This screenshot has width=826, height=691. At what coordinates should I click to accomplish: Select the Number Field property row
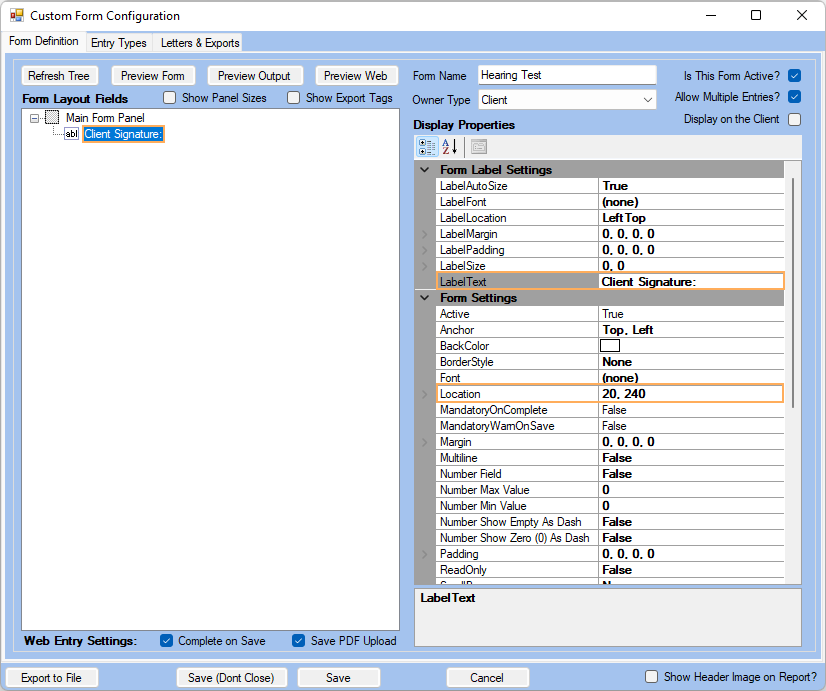click(x=611, y=474)
